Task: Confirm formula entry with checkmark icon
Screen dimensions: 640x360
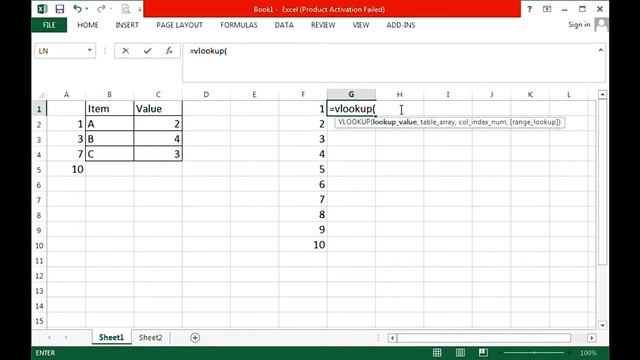Action: [147, 51]
